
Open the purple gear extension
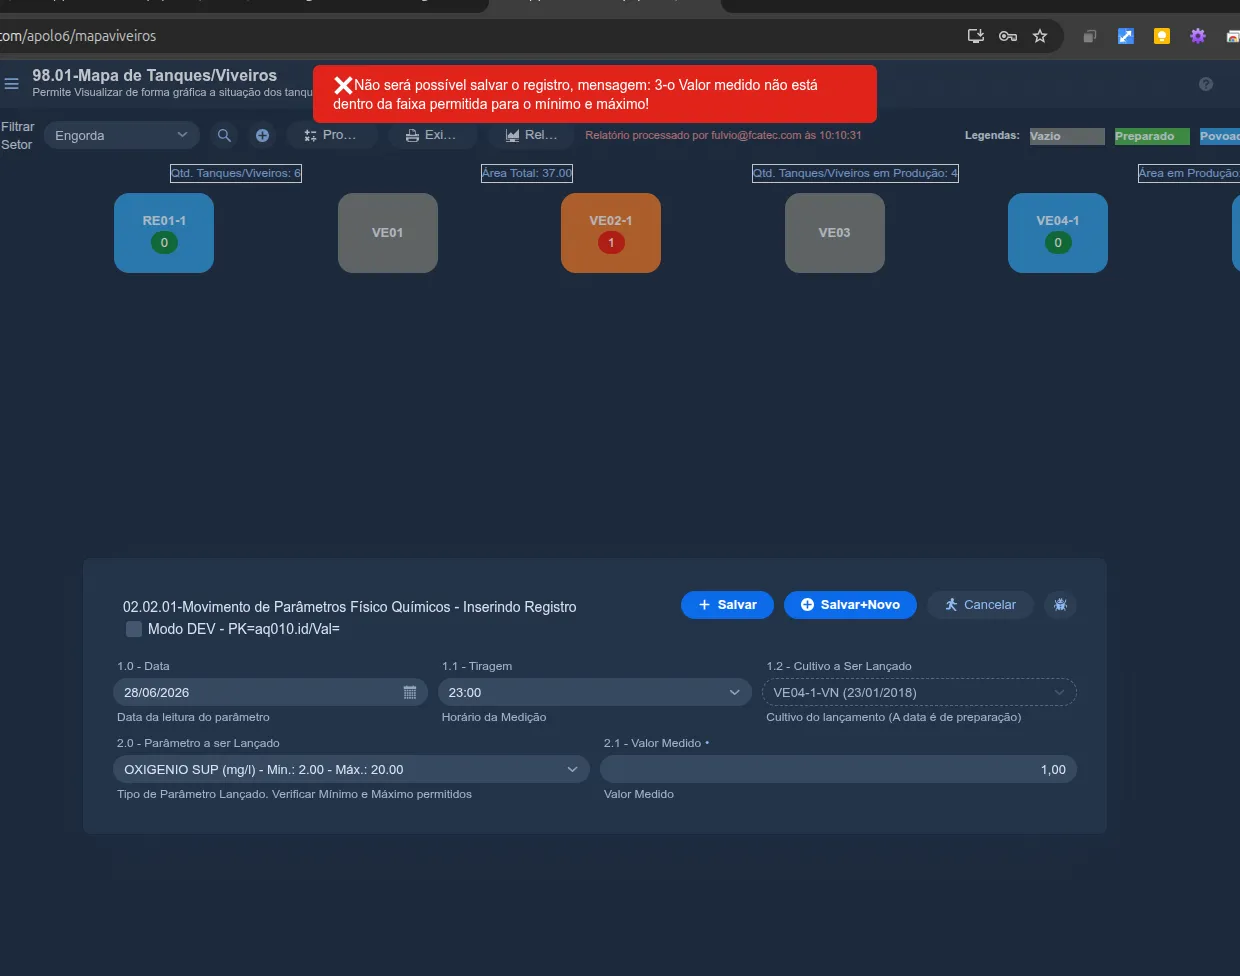coord(1197,36)
